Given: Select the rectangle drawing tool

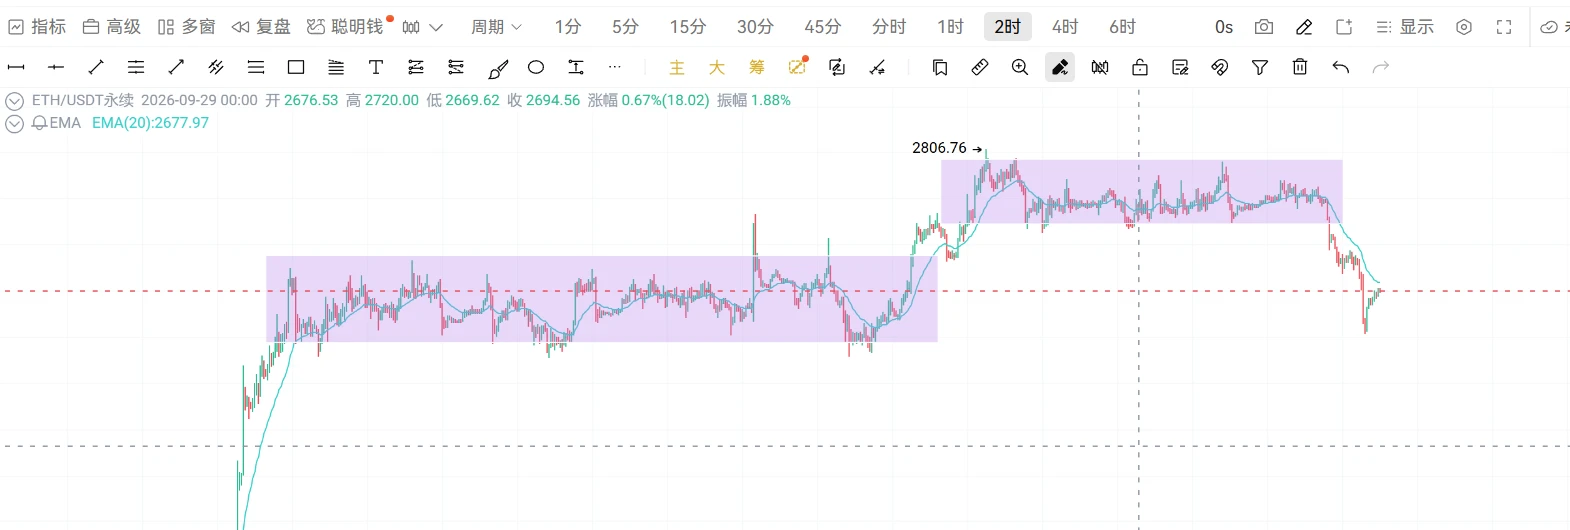Looking at the screenshot, I should (x=296, y=67).
